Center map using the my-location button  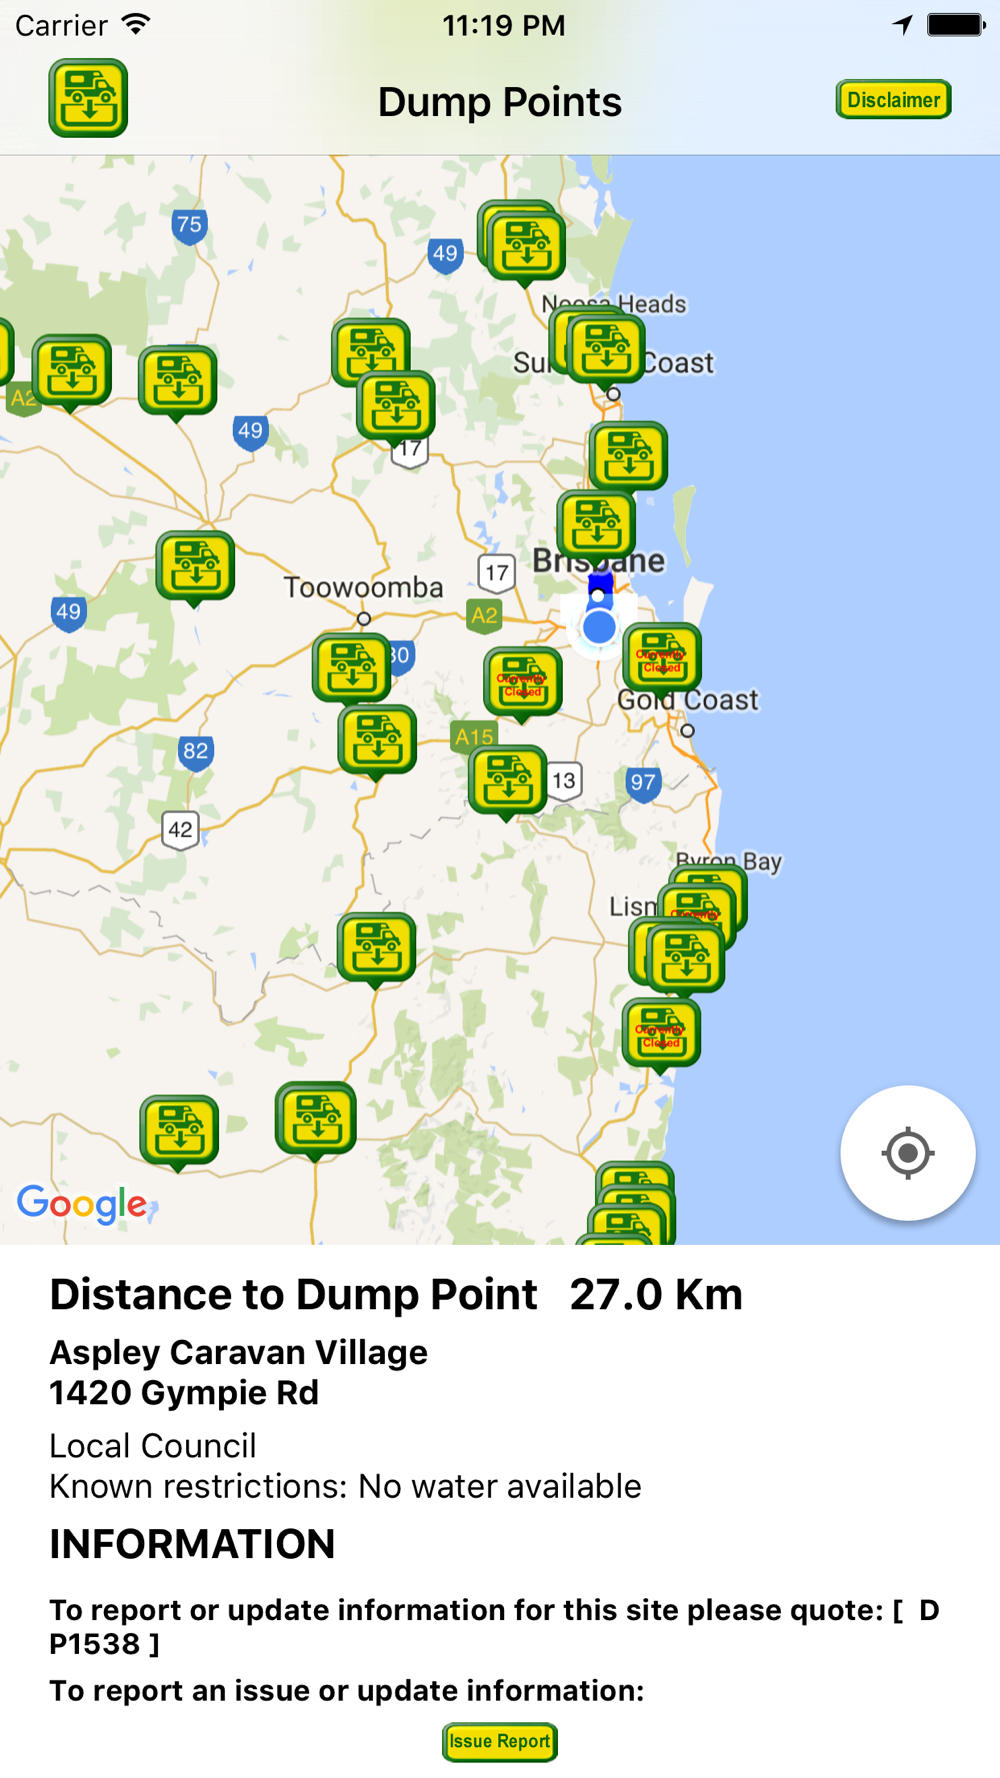tap(907, 1153)
